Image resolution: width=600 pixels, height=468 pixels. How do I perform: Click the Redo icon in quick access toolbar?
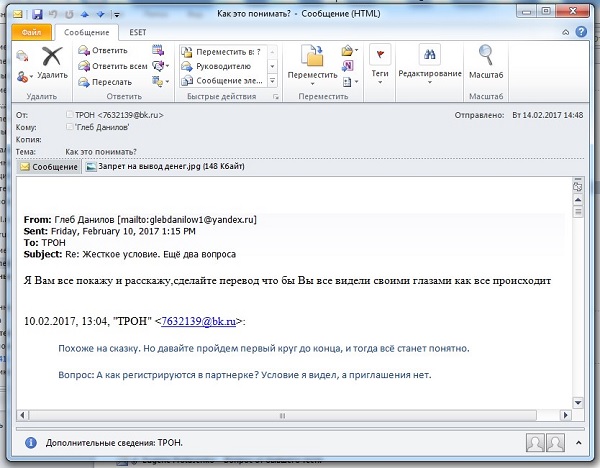click(x=69, y=15)
